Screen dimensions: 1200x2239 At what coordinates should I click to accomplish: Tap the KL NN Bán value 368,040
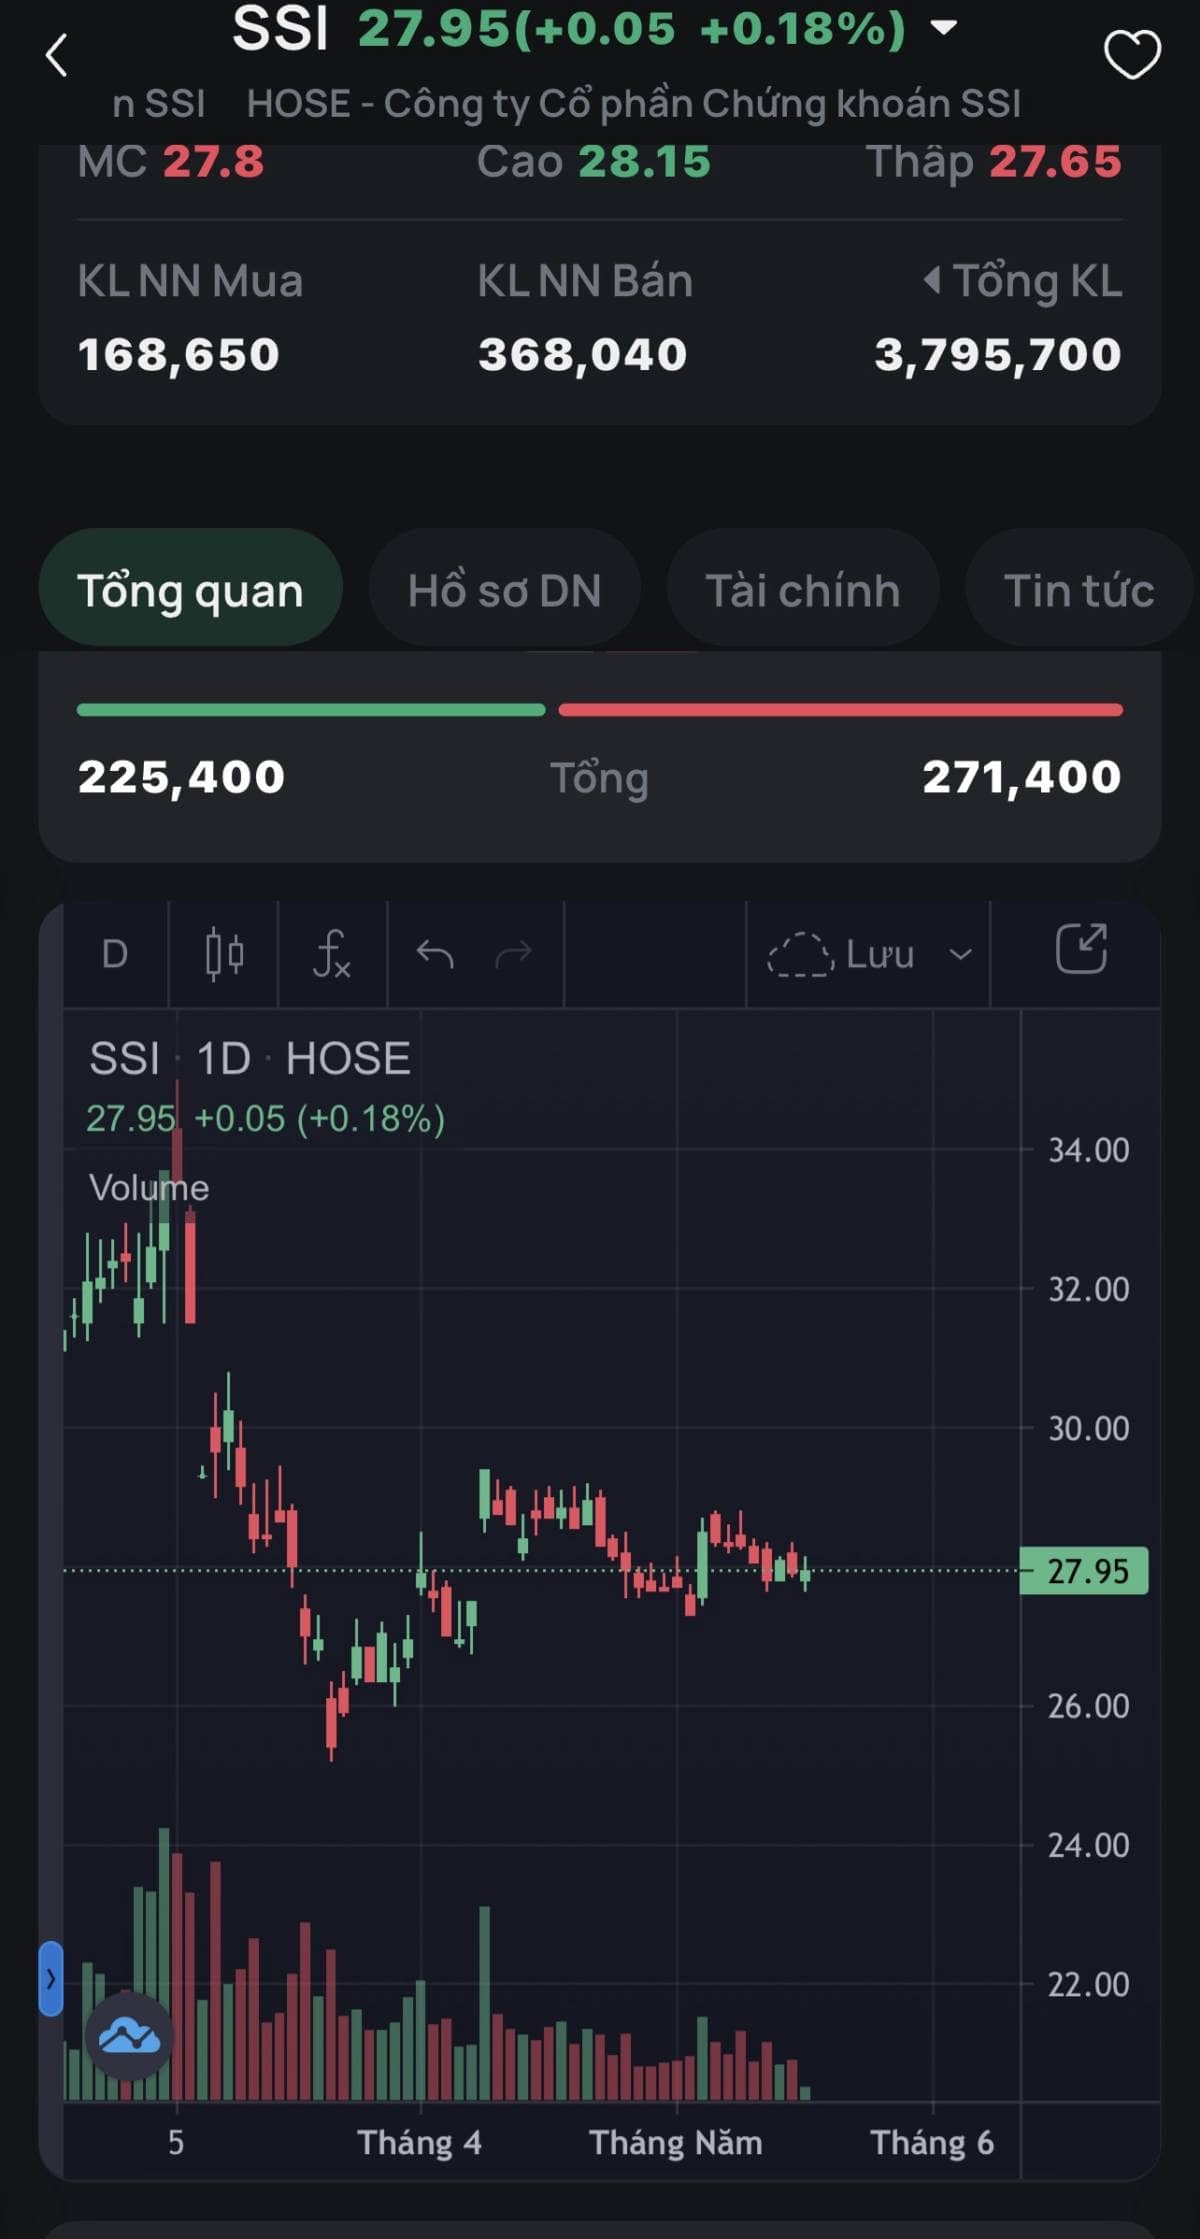pyautogui.click(x=583, y=354)
